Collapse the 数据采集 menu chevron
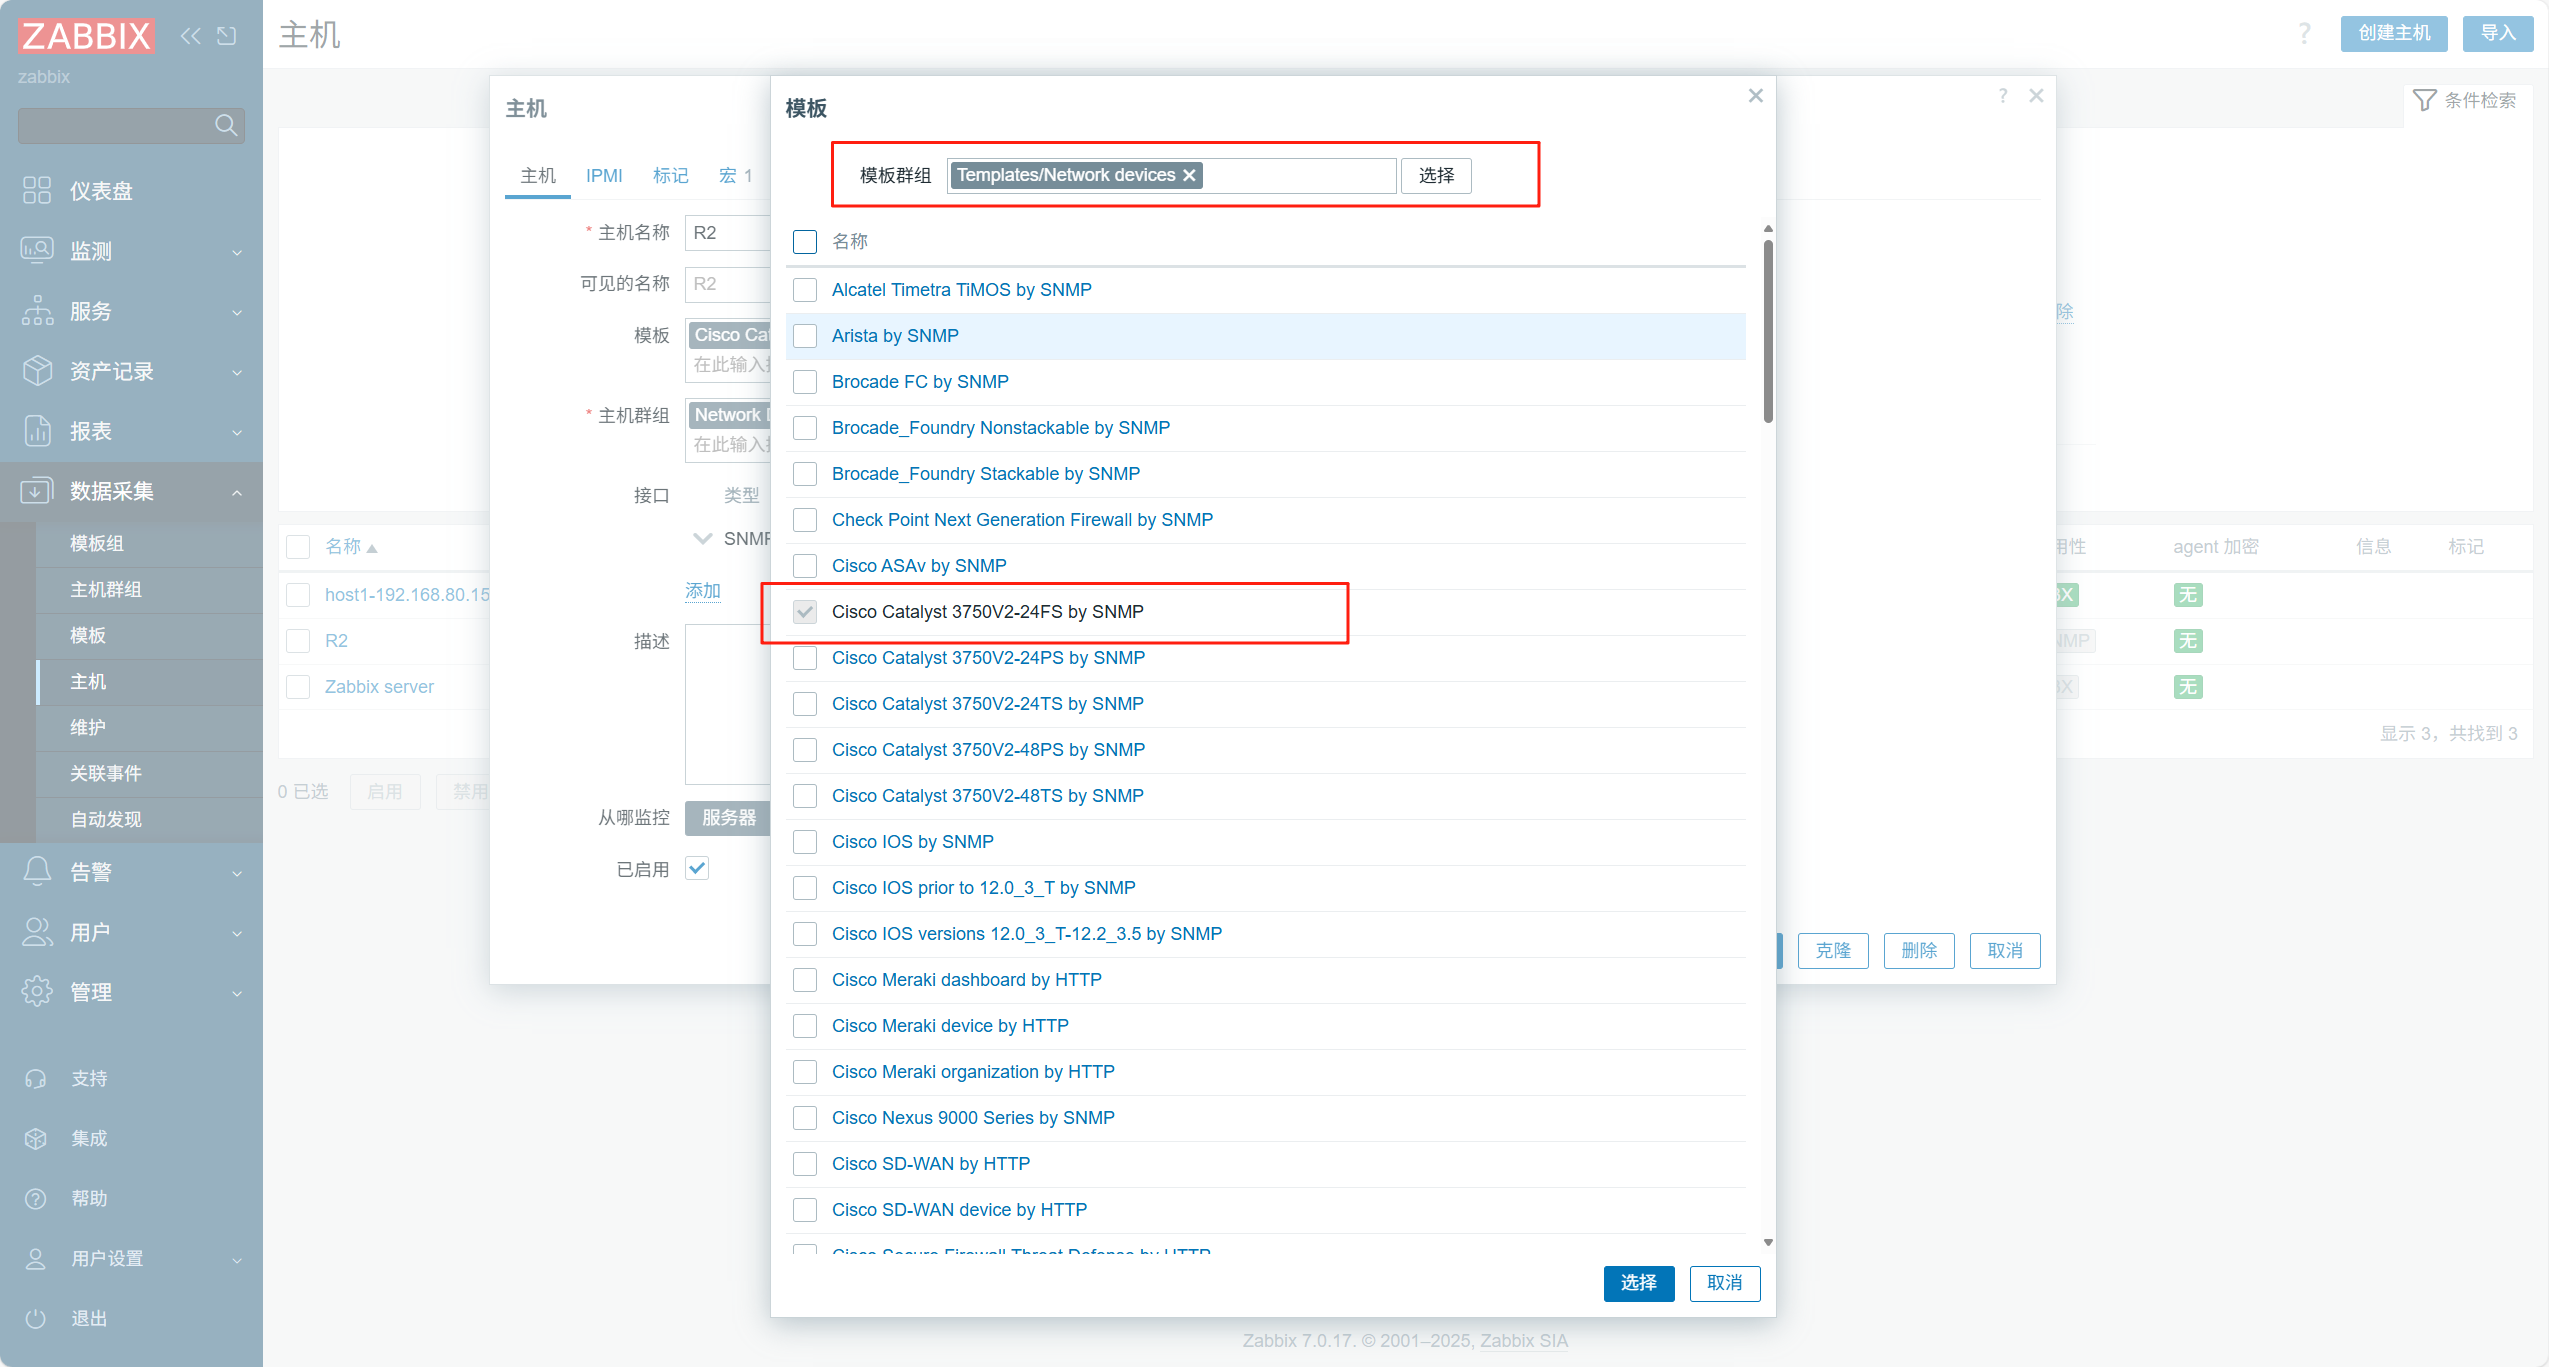This screenshot has width=2549, height=1367. (237, 492)
